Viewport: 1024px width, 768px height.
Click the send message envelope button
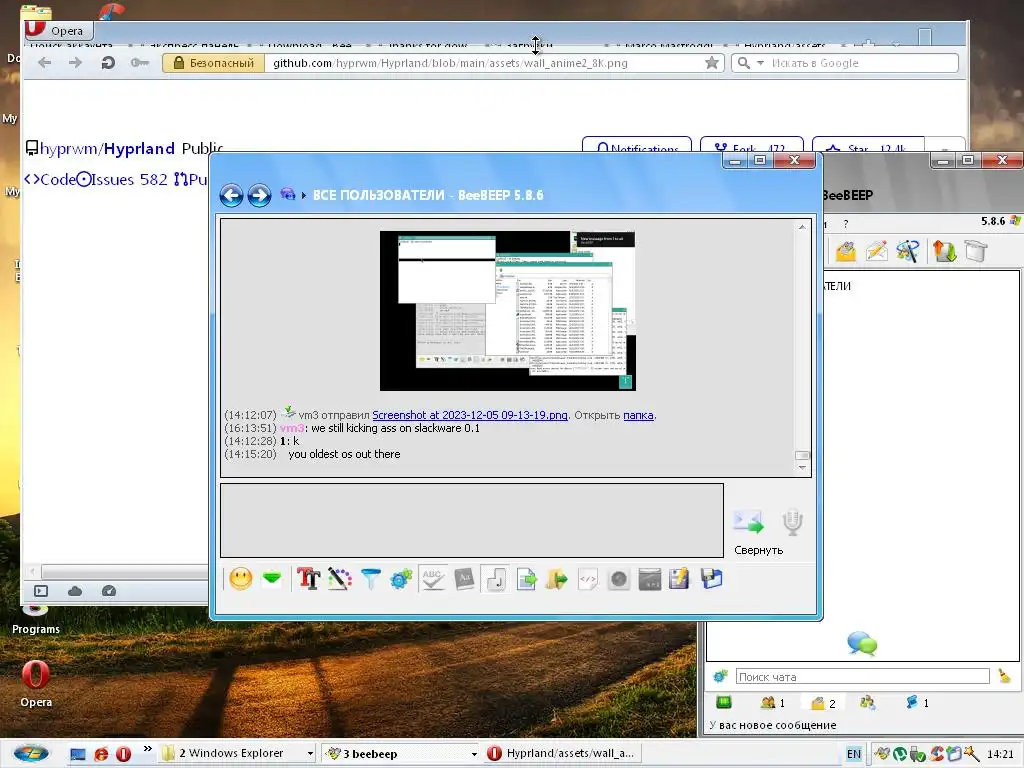pyautogui.click(x=748, y=522)
